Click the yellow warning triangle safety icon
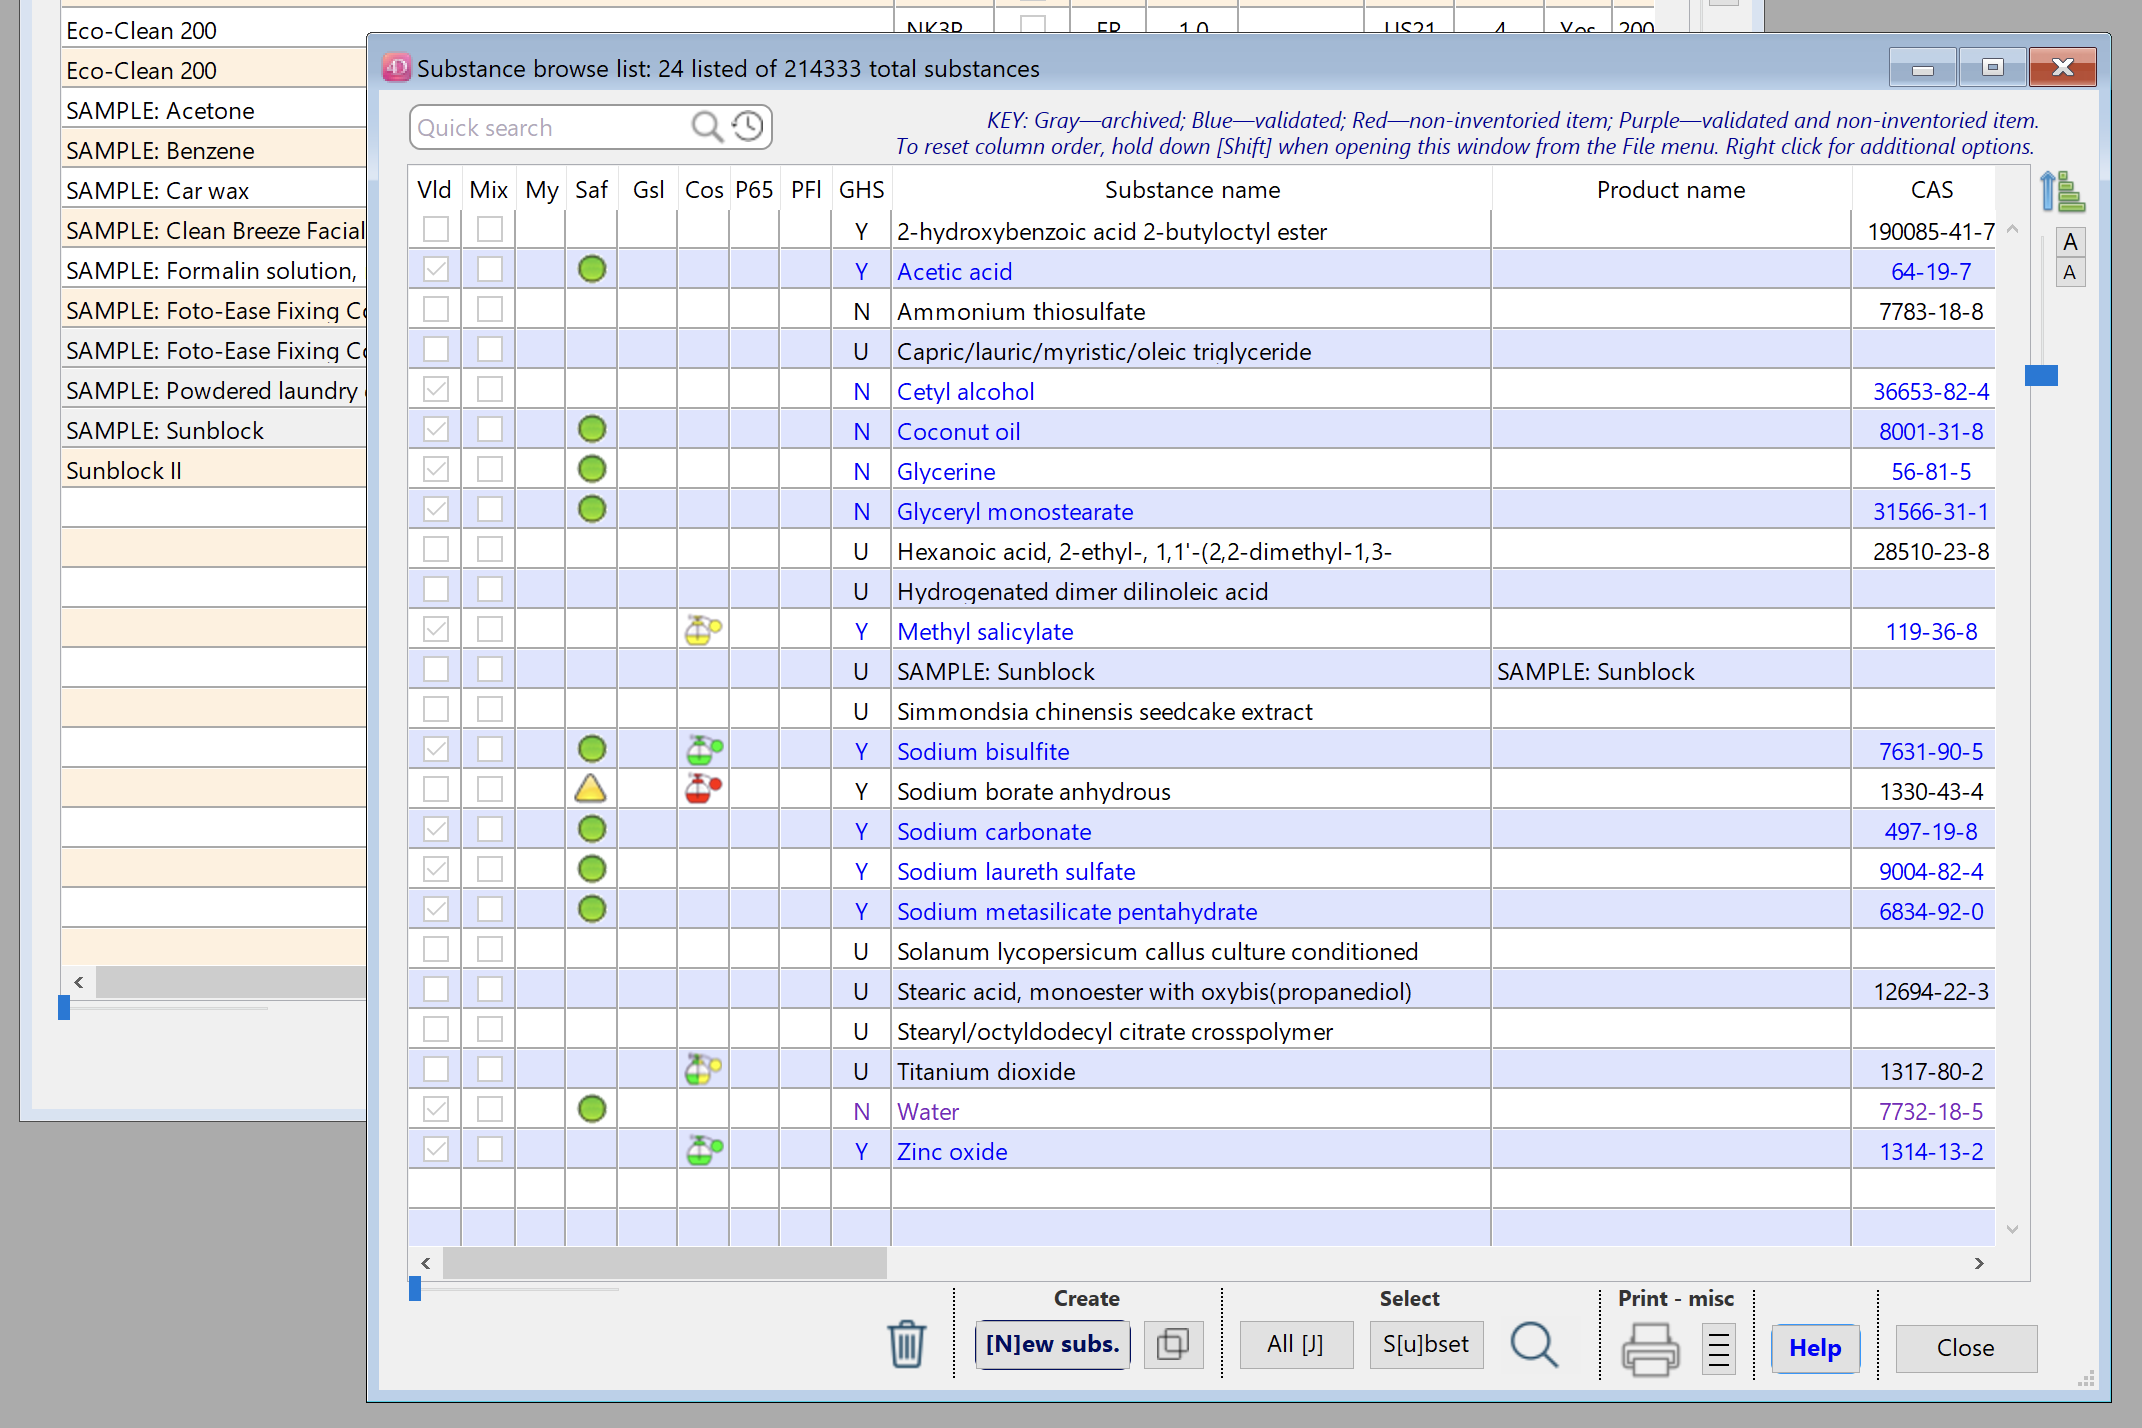Image resolution: width=2142 pixels, height=1428 pixels. pos(591,790)
